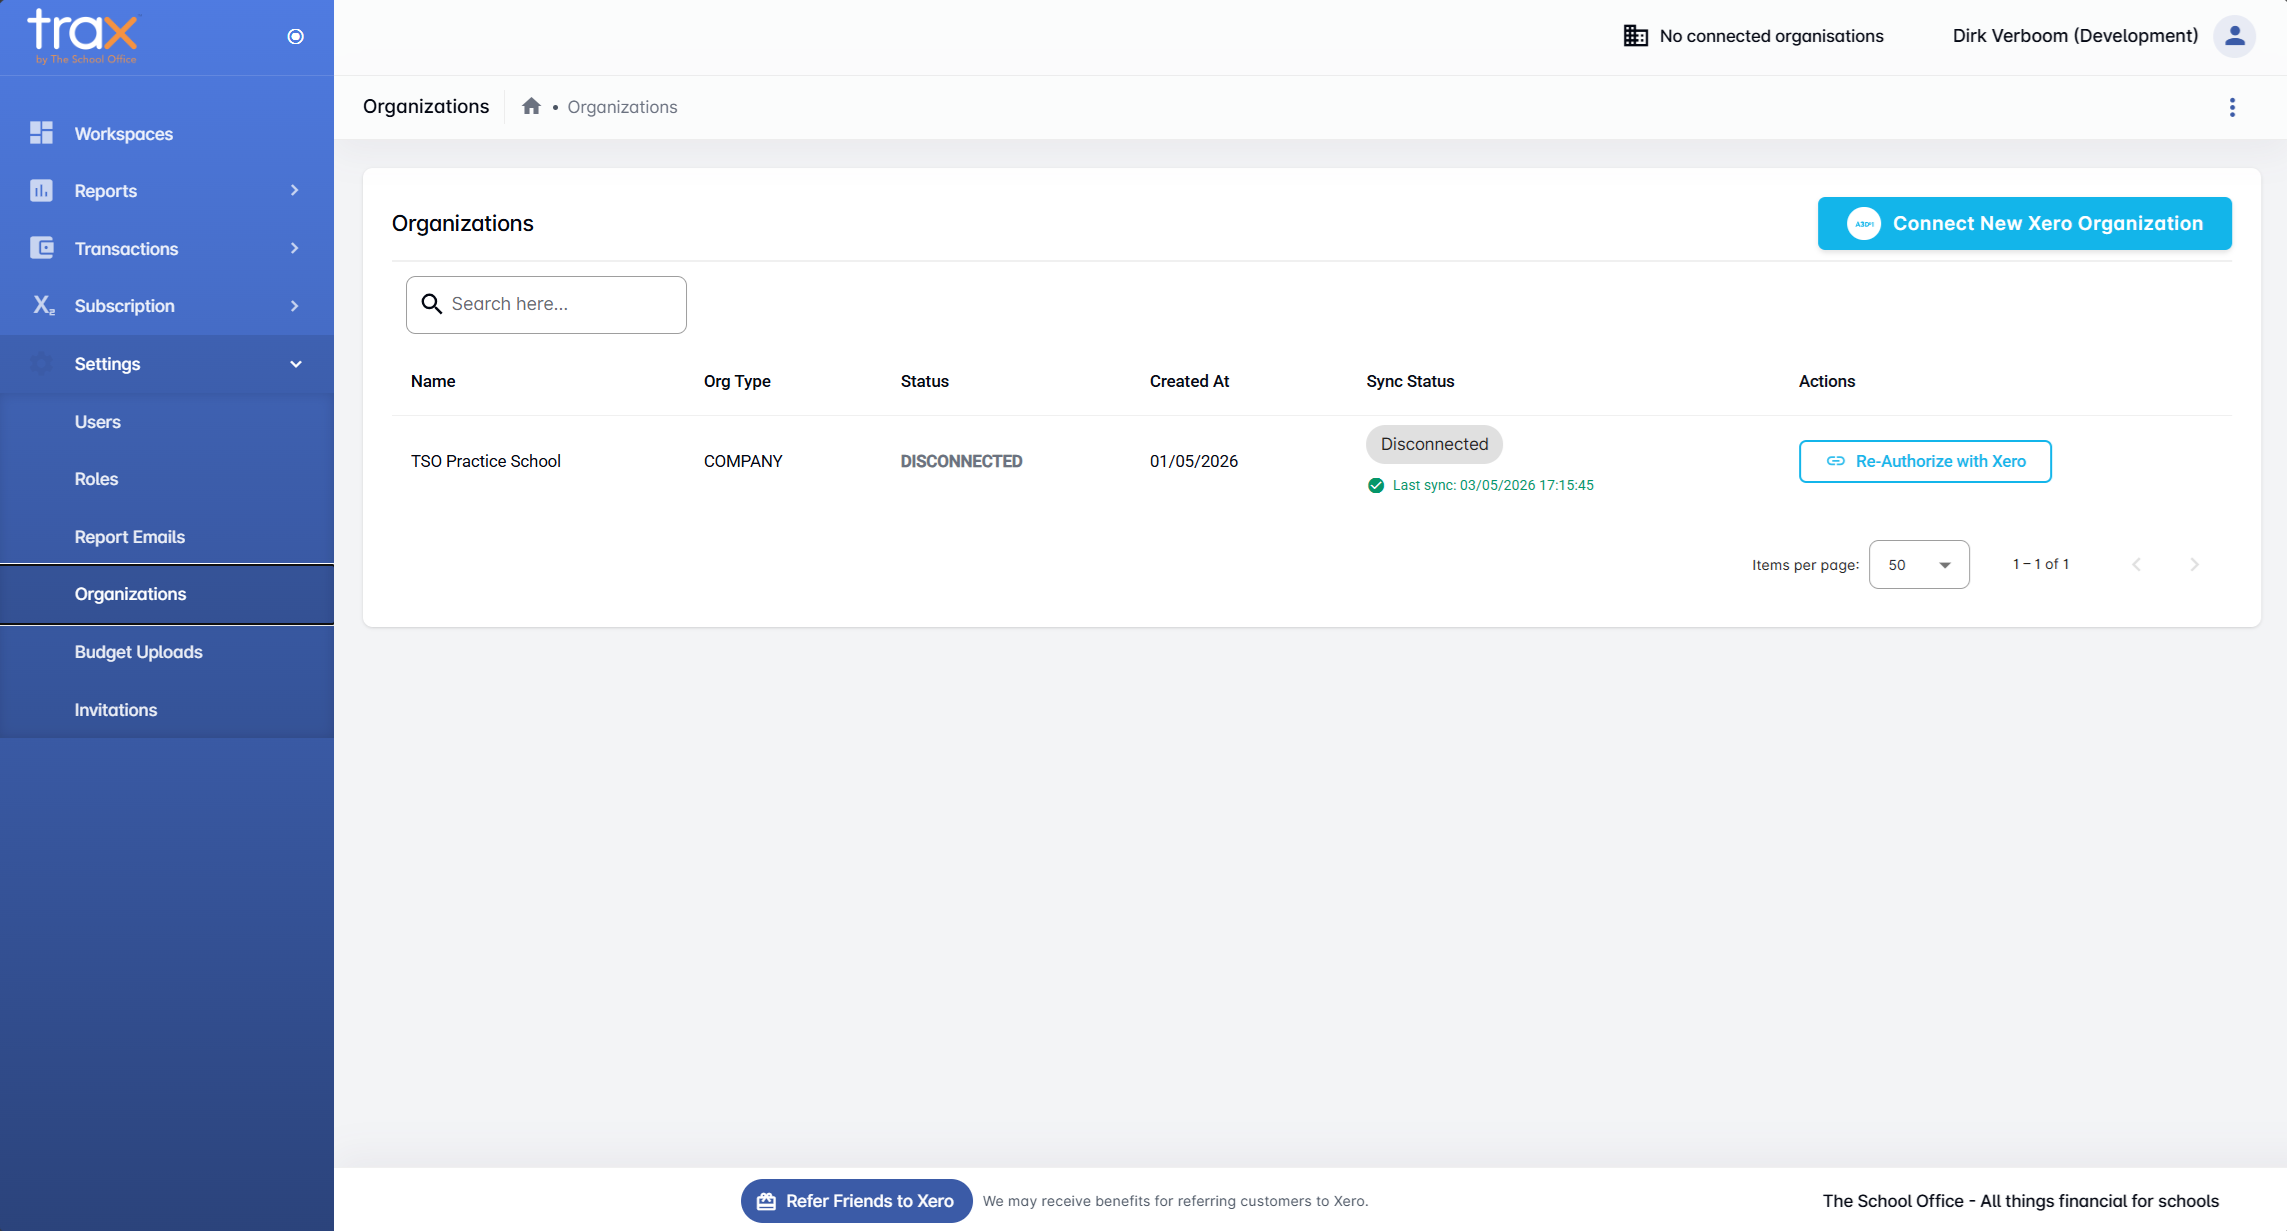Open the Budget Uploads page
This screenshot has height=1231, width=2287.
tap(167, 652)
